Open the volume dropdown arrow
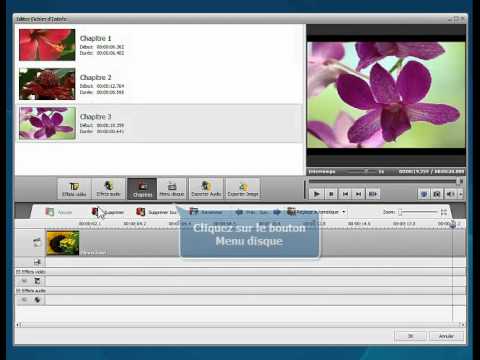 point(461,194)
